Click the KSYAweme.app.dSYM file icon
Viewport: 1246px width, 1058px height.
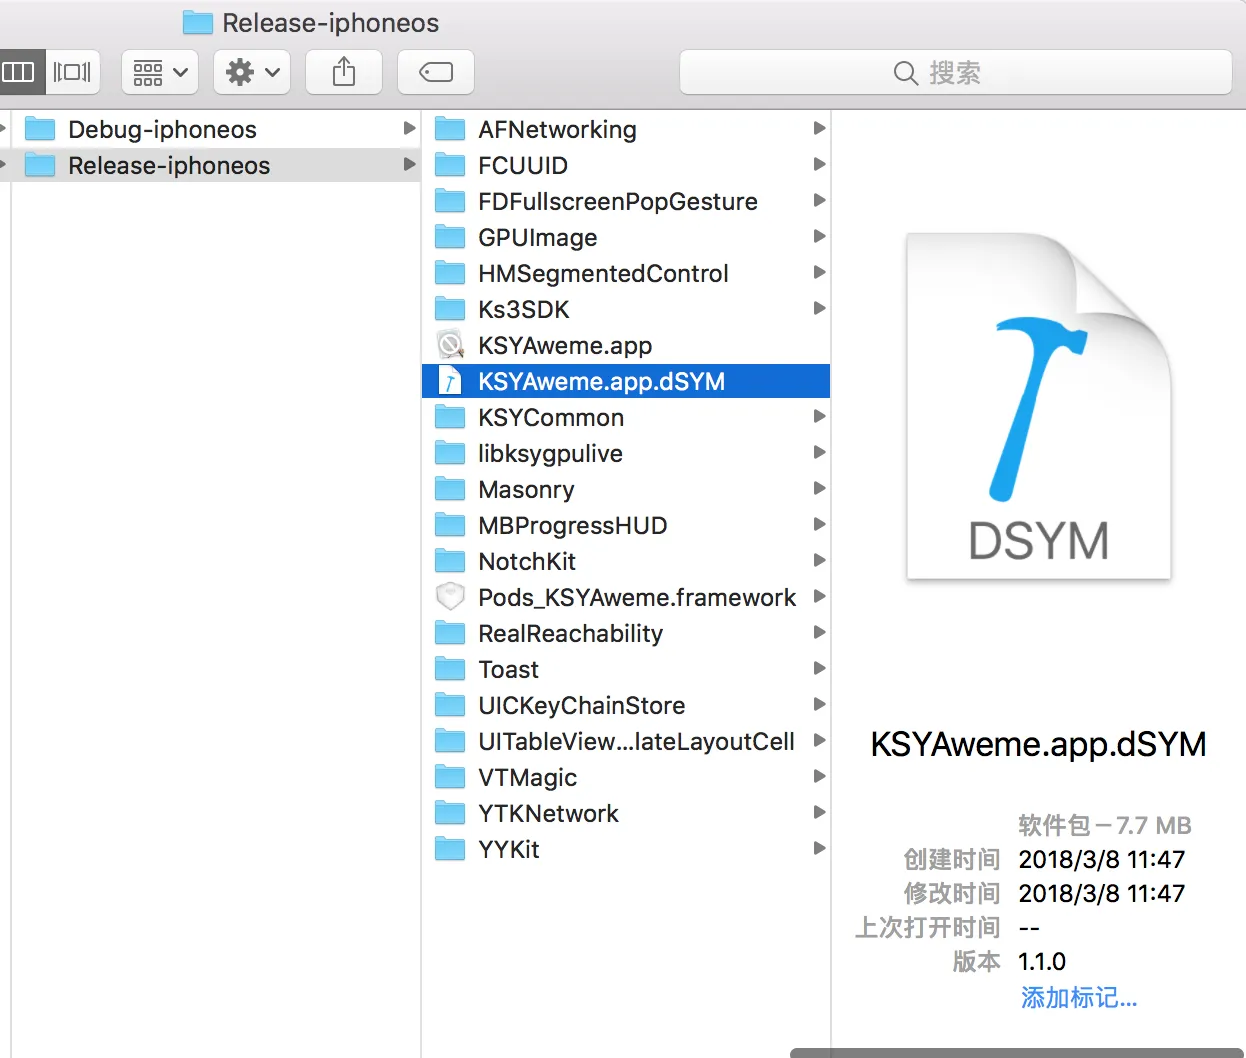(451, 381)
